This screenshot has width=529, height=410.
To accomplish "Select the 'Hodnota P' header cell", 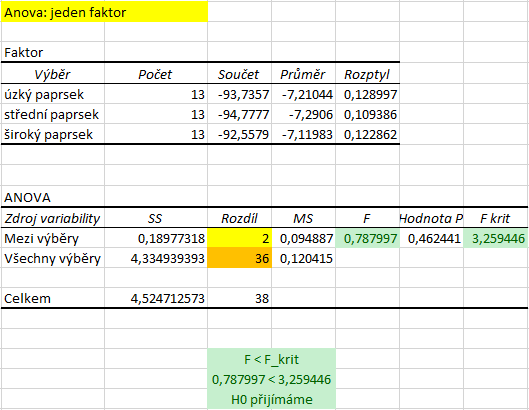I will point(431,218).
